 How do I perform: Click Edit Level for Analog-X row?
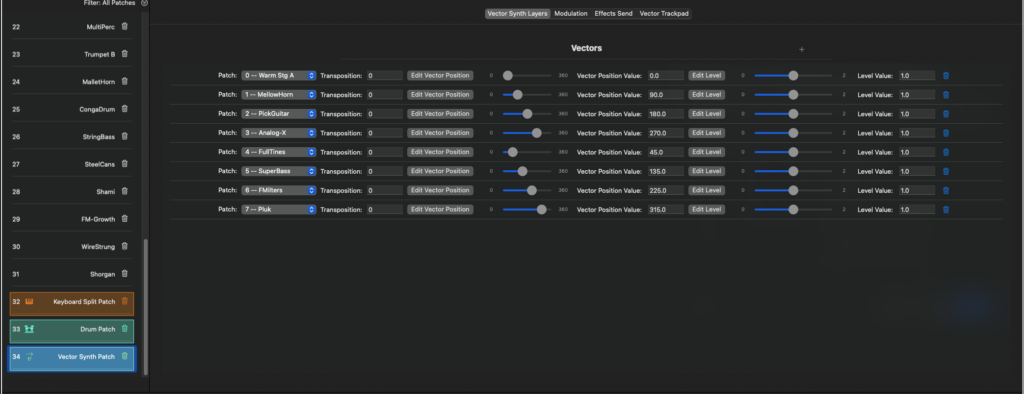click(707, 133)
